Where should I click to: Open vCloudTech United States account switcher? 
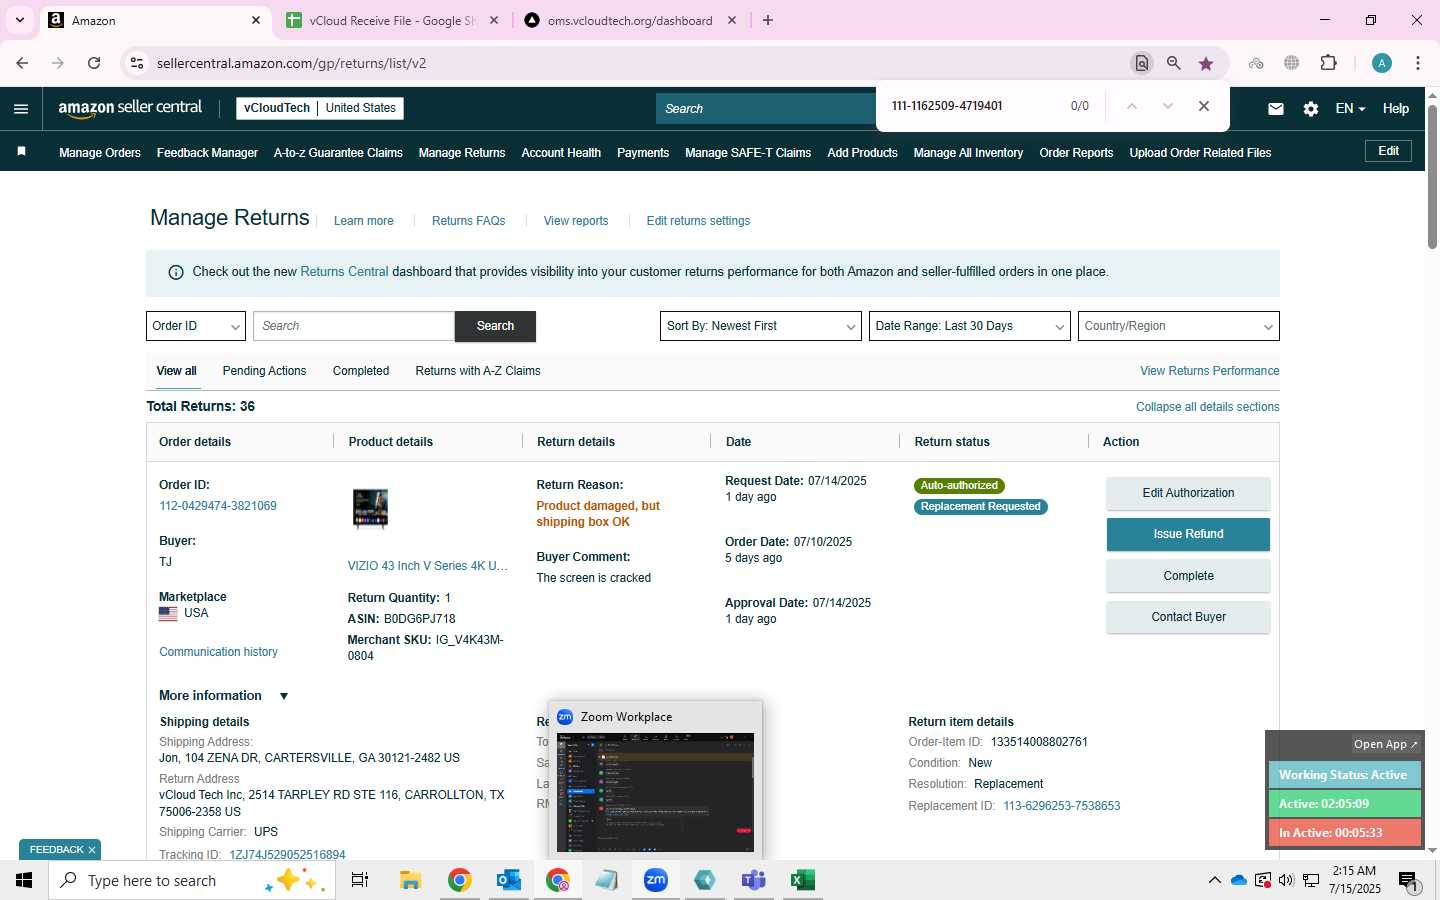pyautogui.click(x=320, y=108)
